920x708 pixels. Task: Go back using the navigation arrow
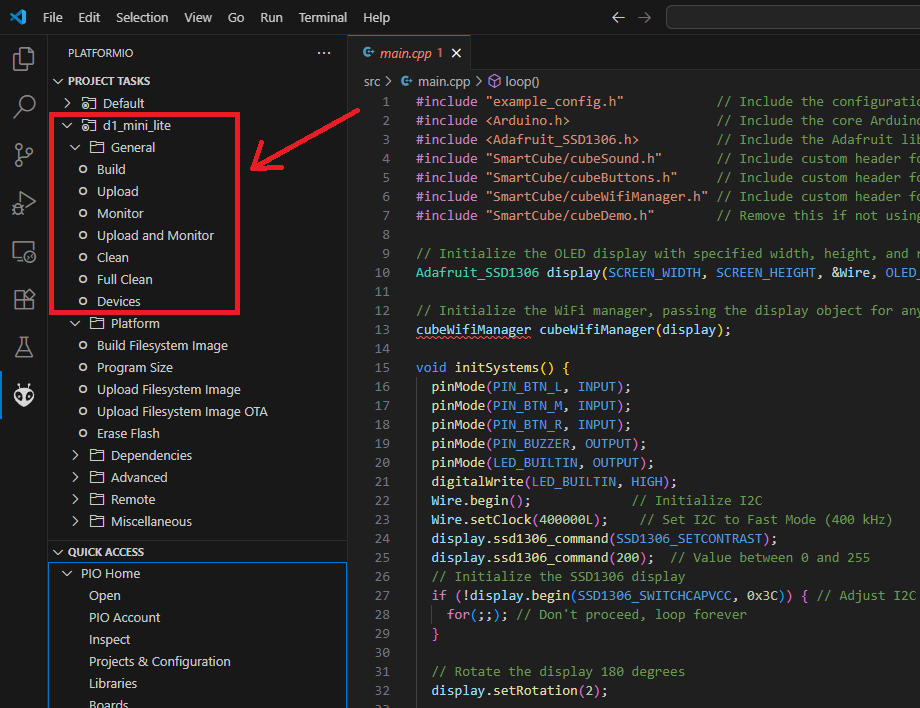[x=618, y=17]
